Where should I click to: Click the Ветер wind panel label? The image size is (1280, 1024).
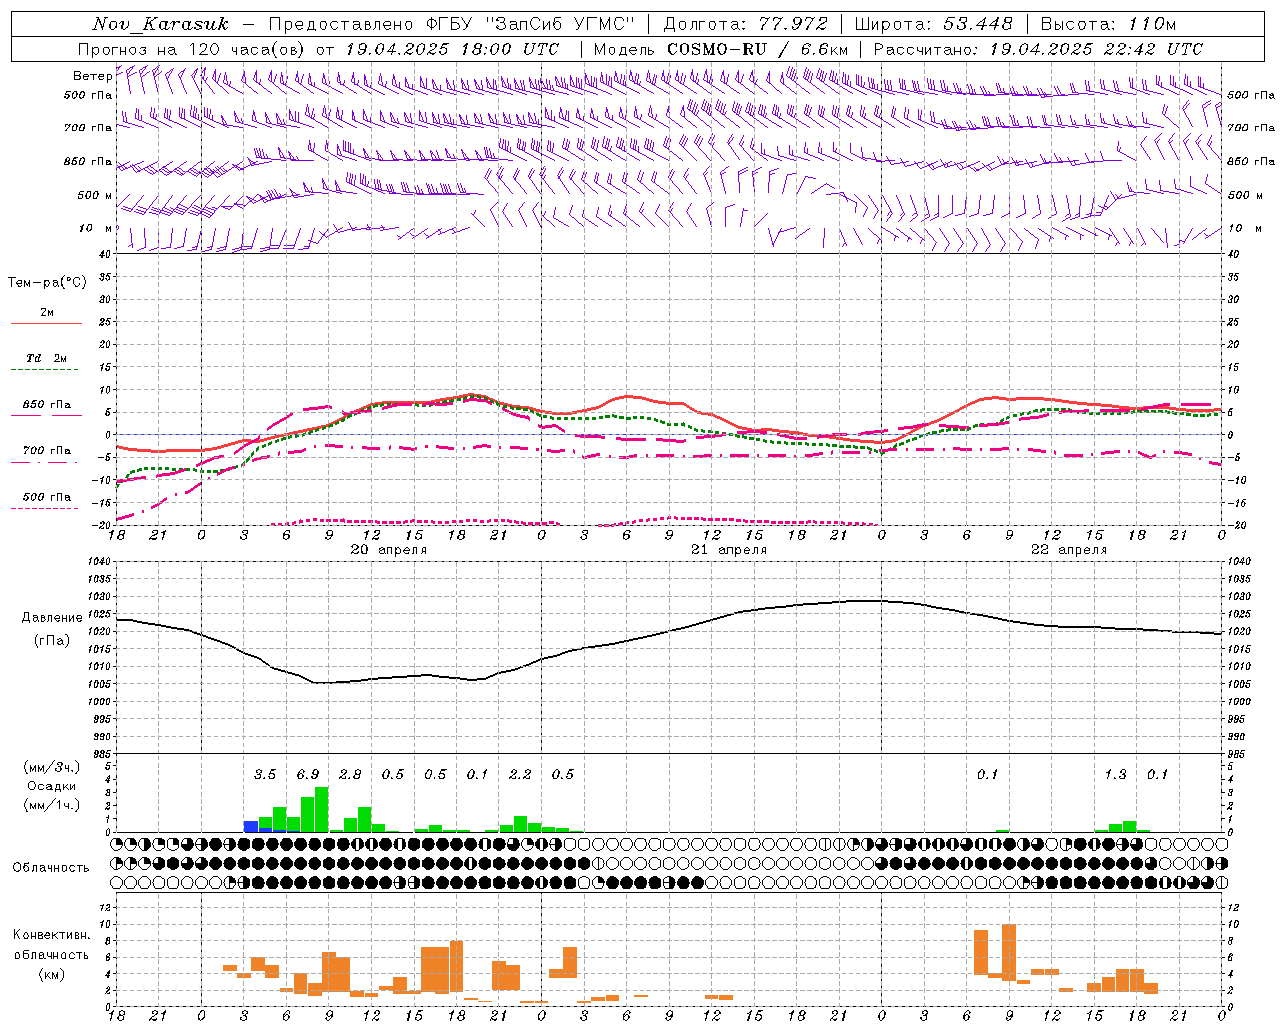pos(92,76)
